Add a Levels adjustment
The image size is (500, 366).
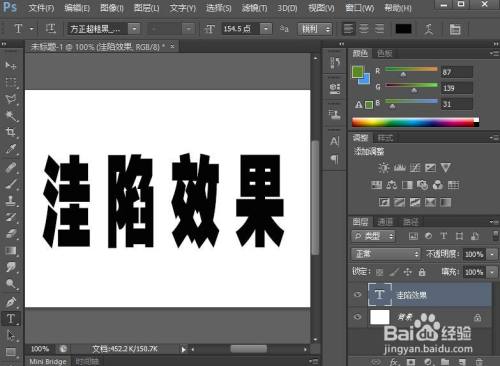click(x=399, y=167)
